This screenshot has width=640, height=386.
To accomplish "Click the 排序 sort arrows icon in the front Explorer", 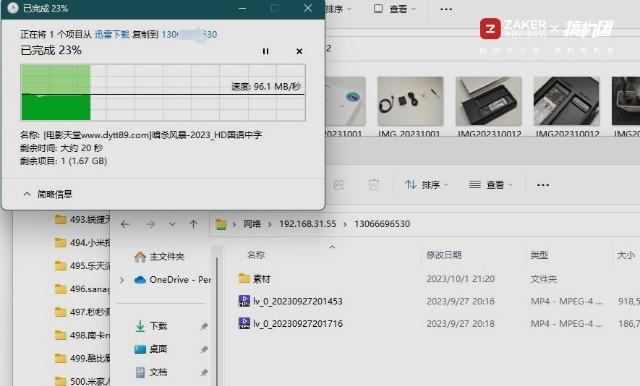I will pos(411,185).
